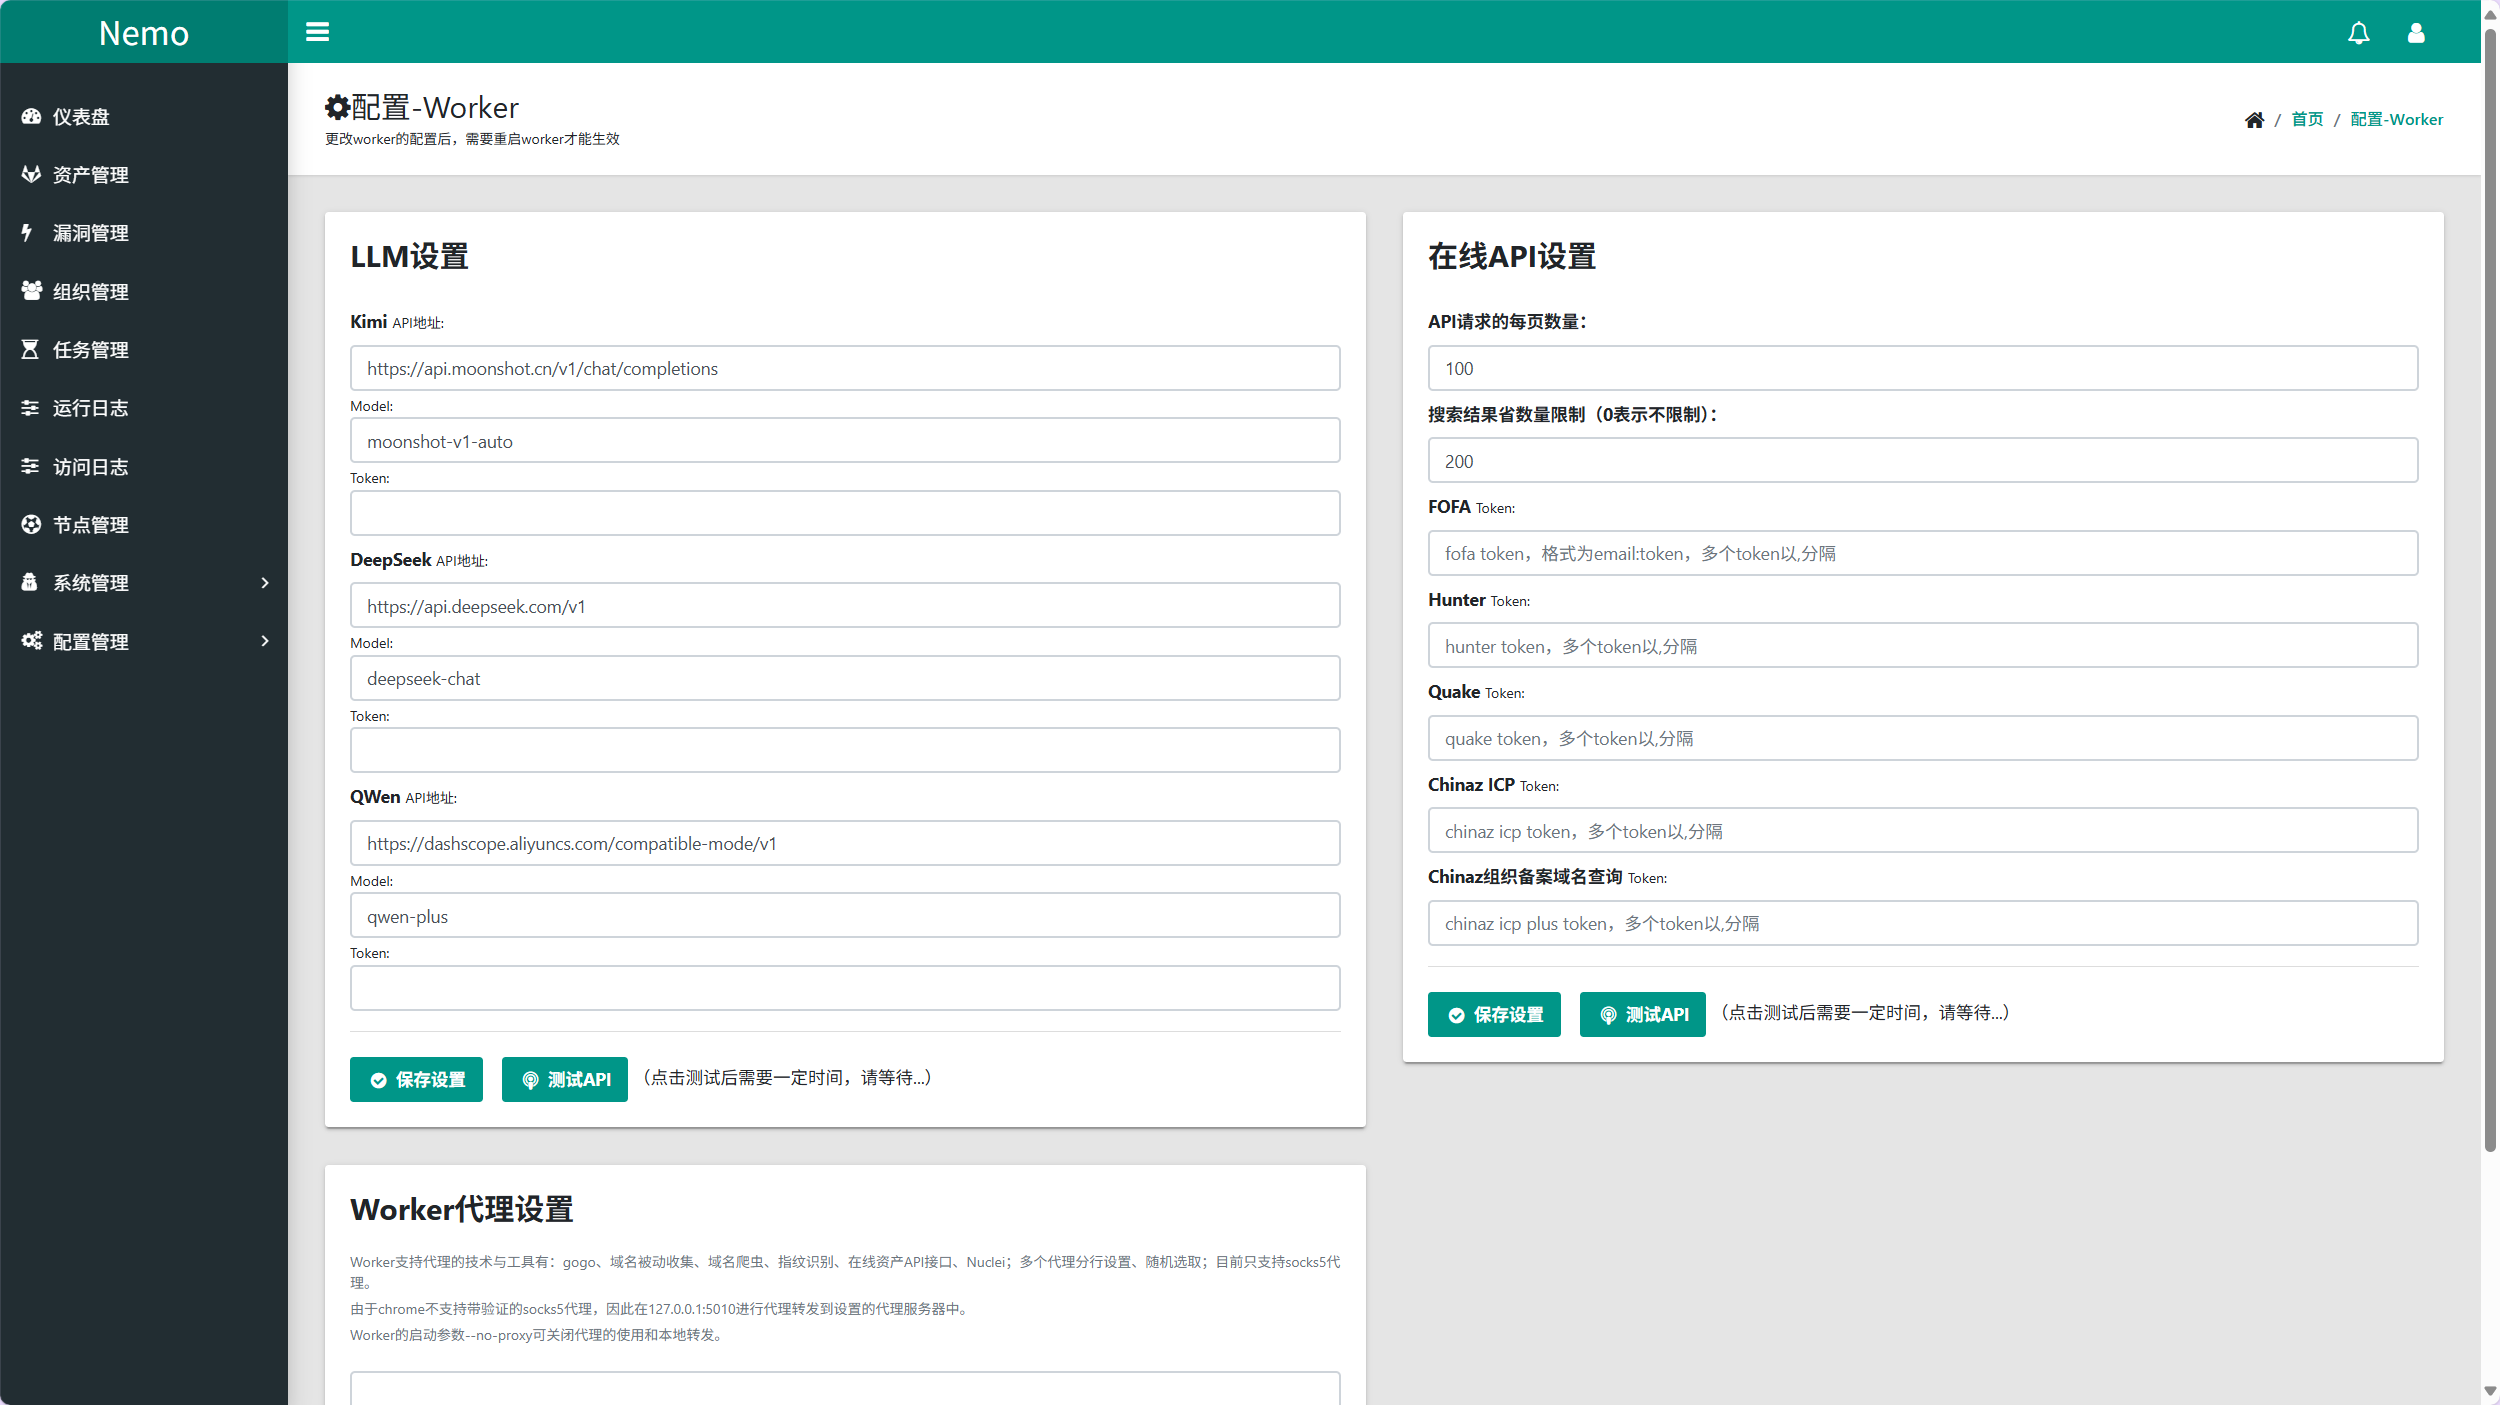Screen dimensions: 2500x1405
Task: Click the user profile icon
Action: coord(2415,33)
